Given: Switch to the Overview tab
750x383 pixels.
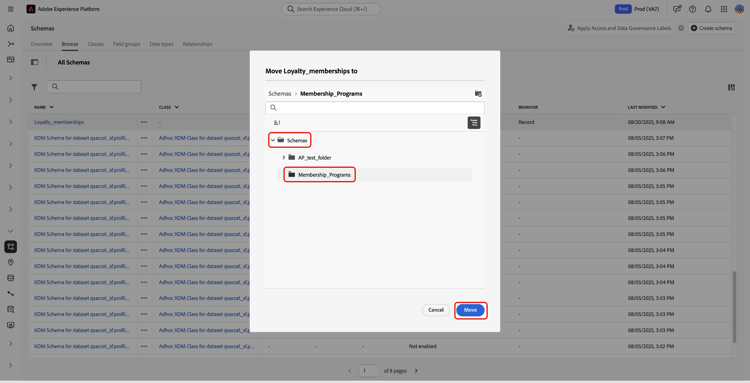Looking at the screenshot, I should tap(42, 44).
